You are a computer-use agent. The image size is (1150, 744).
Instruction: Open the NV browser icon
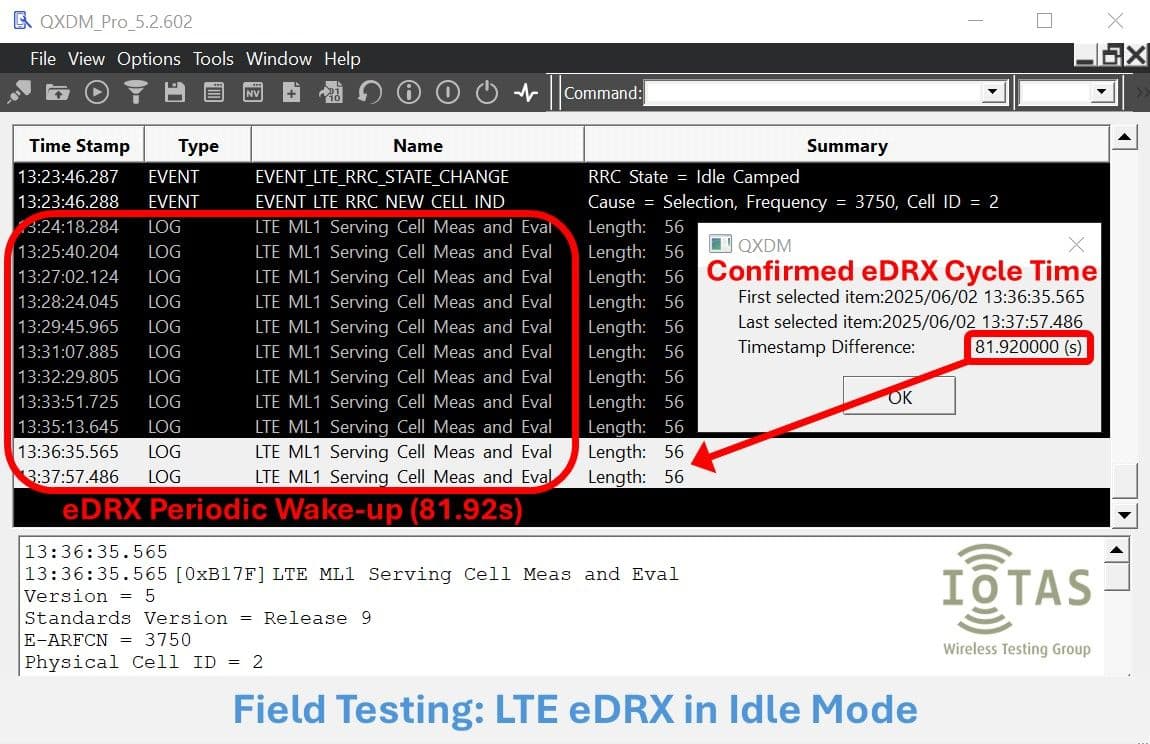tap(253, 92)
